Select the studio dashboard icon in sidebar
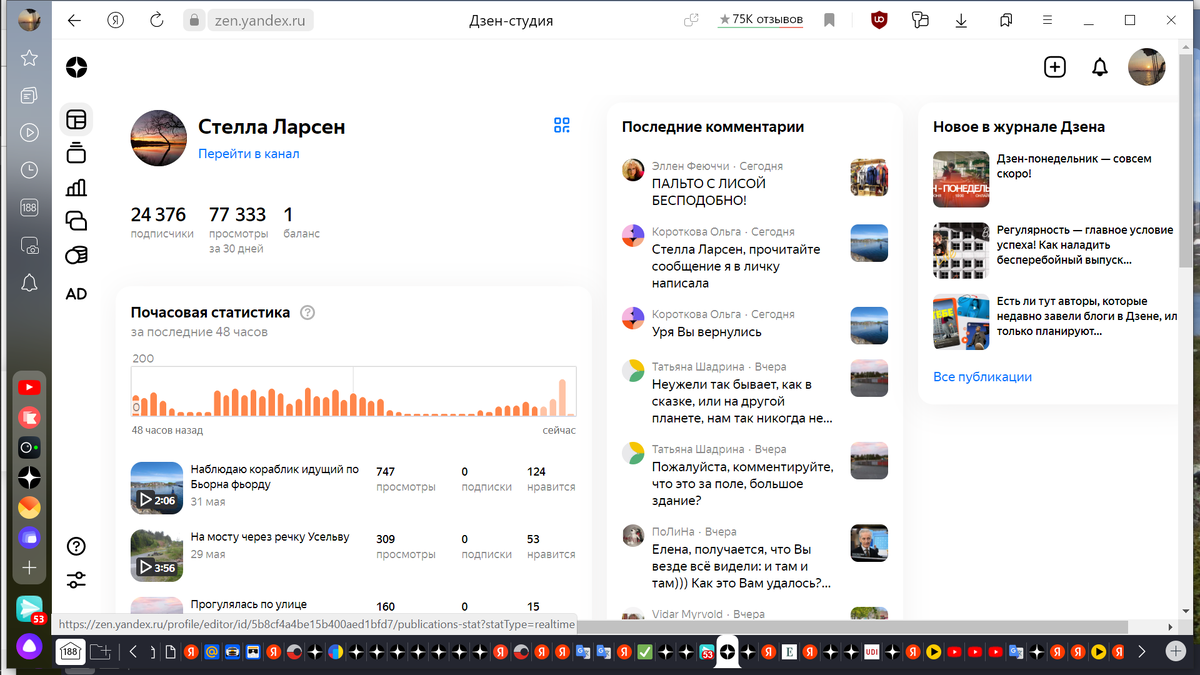Viewport: 1200px width, 675px height. coord(76,120)
